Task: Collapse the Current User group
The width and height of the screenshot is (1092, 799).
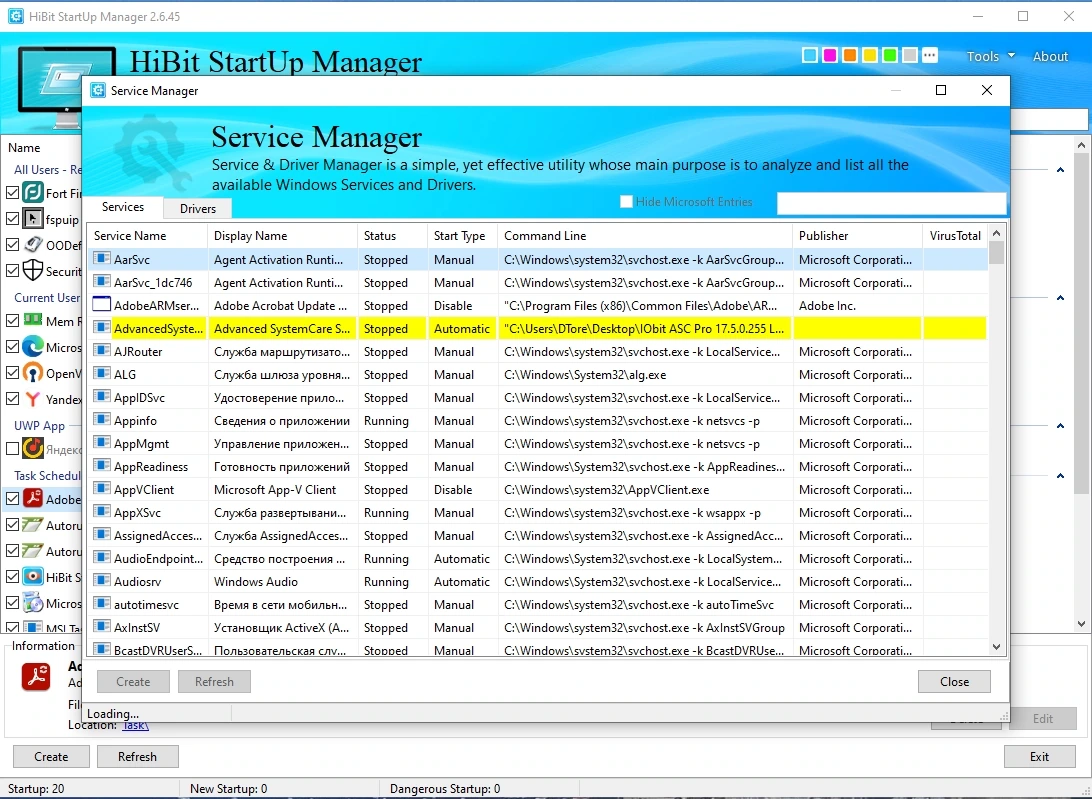Action: coord(1060,297)
